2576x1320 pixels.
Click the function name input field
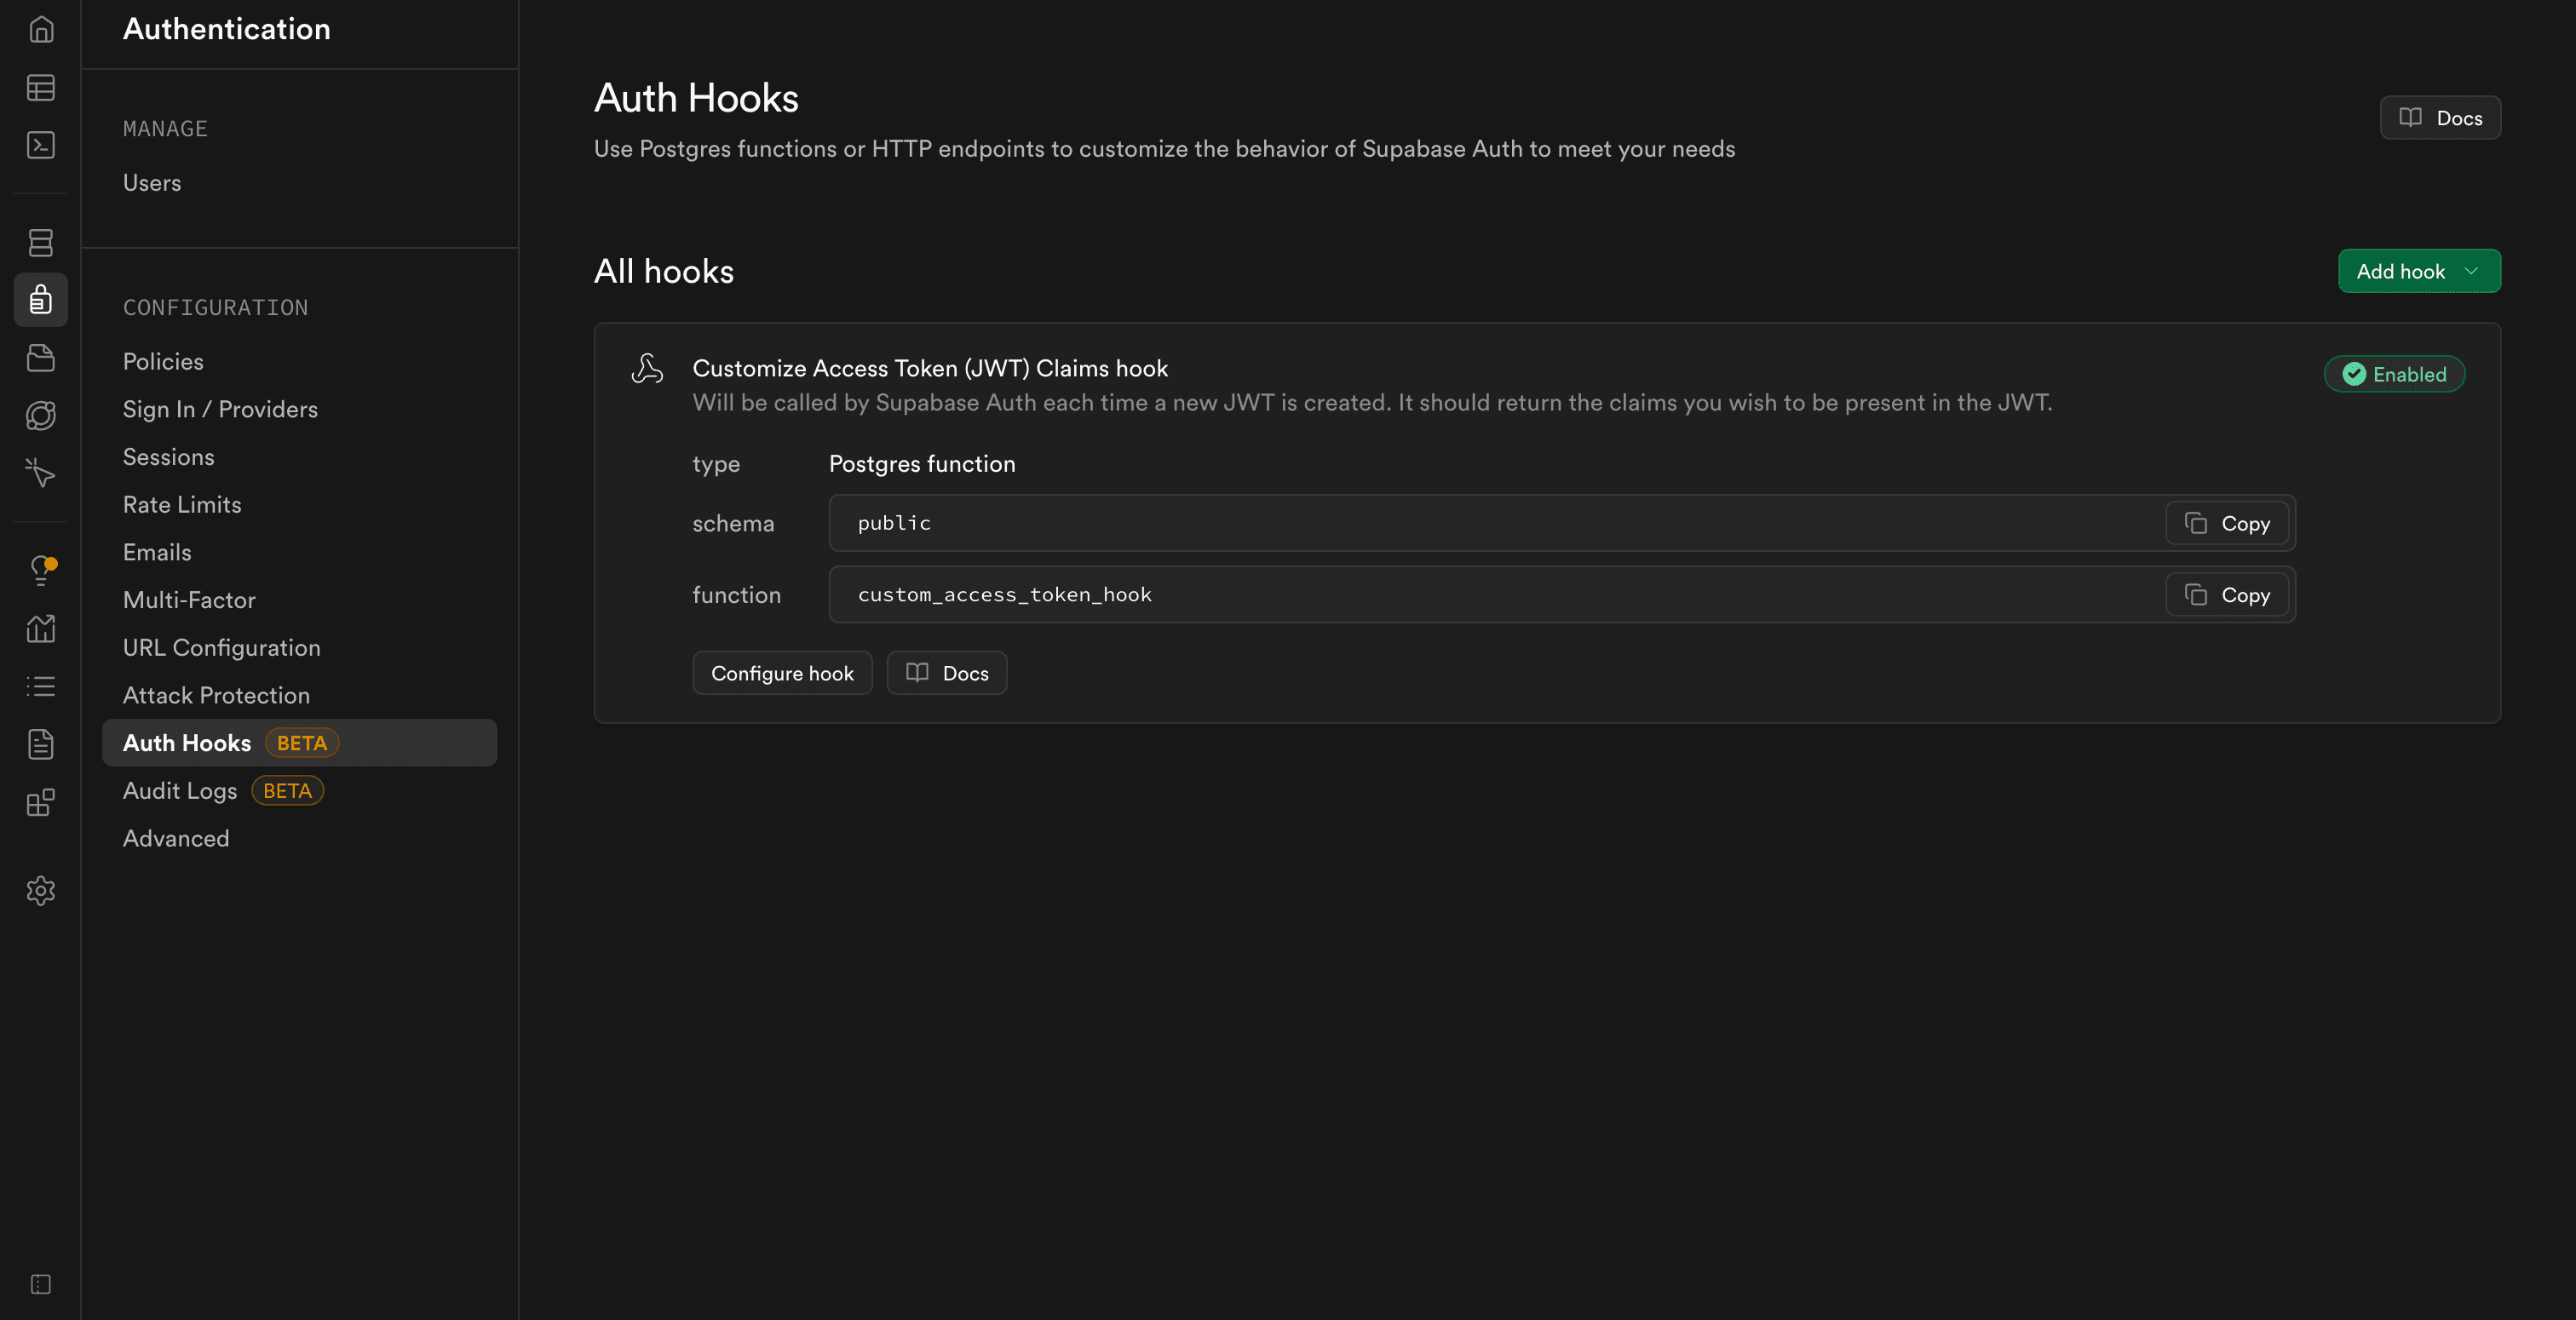1400,594
